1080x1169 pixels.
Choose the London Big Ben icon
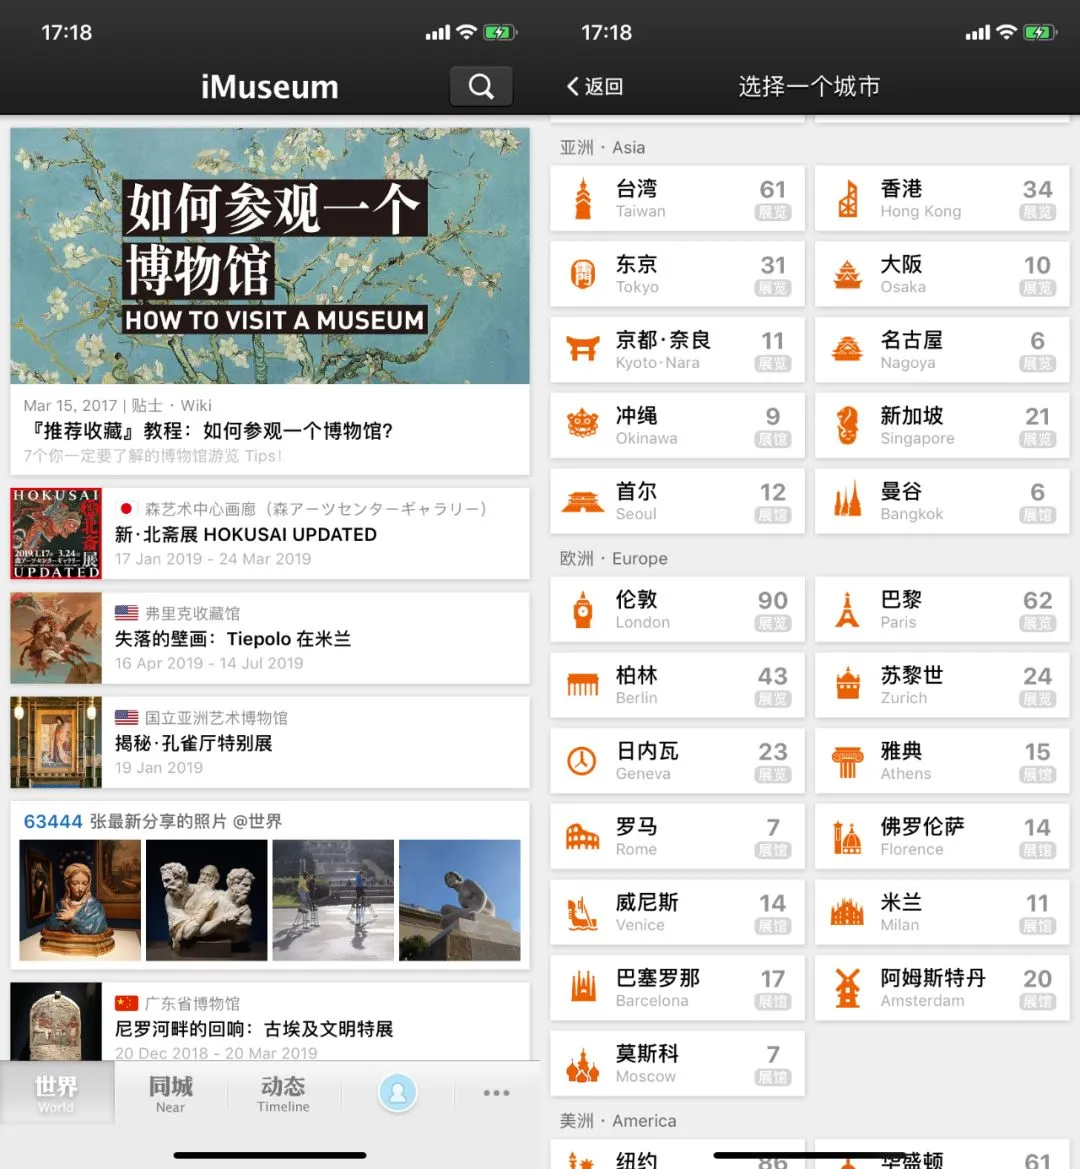pyautogui.click(x=583, y=609)
